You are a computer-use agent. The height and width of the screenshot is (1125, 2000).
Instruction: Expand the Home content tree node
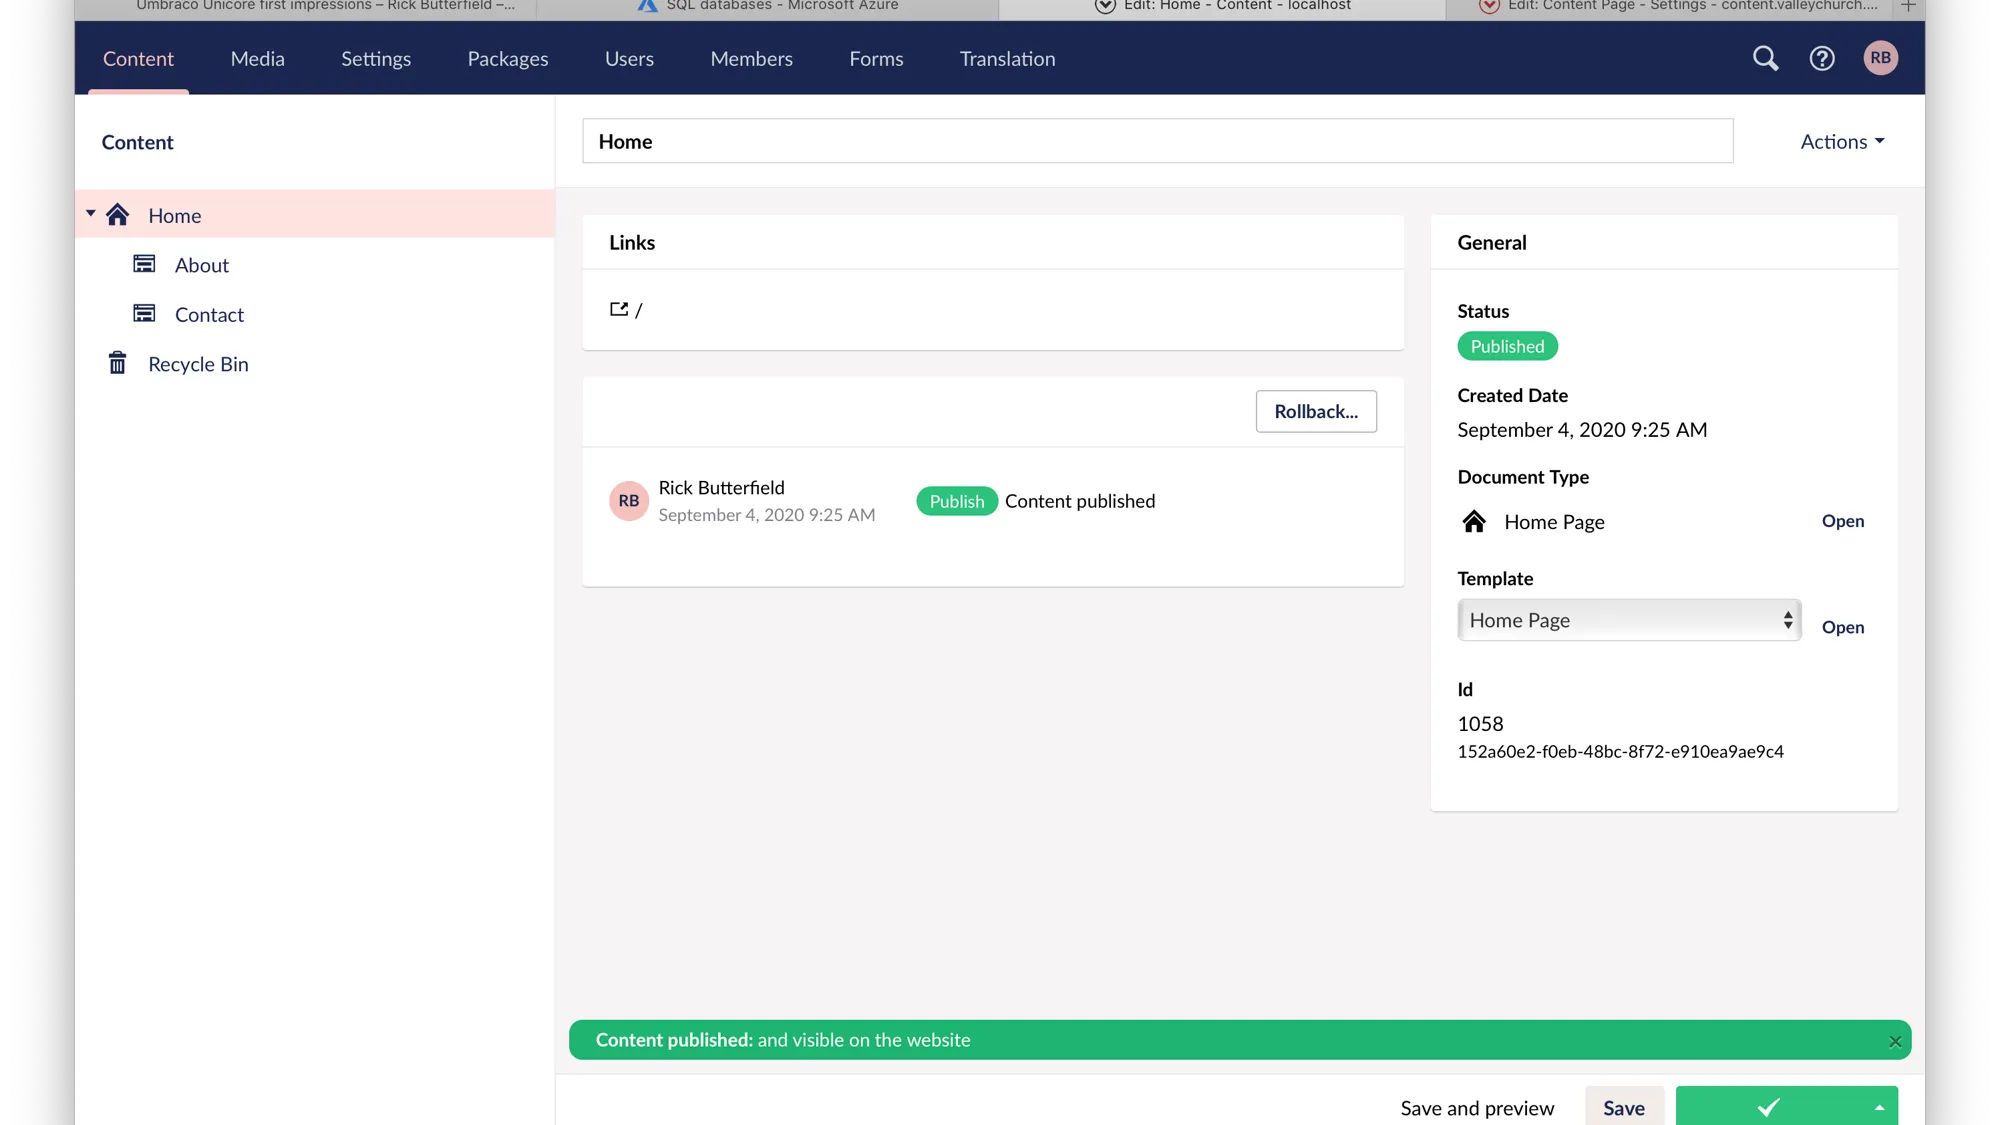point(89,214)
